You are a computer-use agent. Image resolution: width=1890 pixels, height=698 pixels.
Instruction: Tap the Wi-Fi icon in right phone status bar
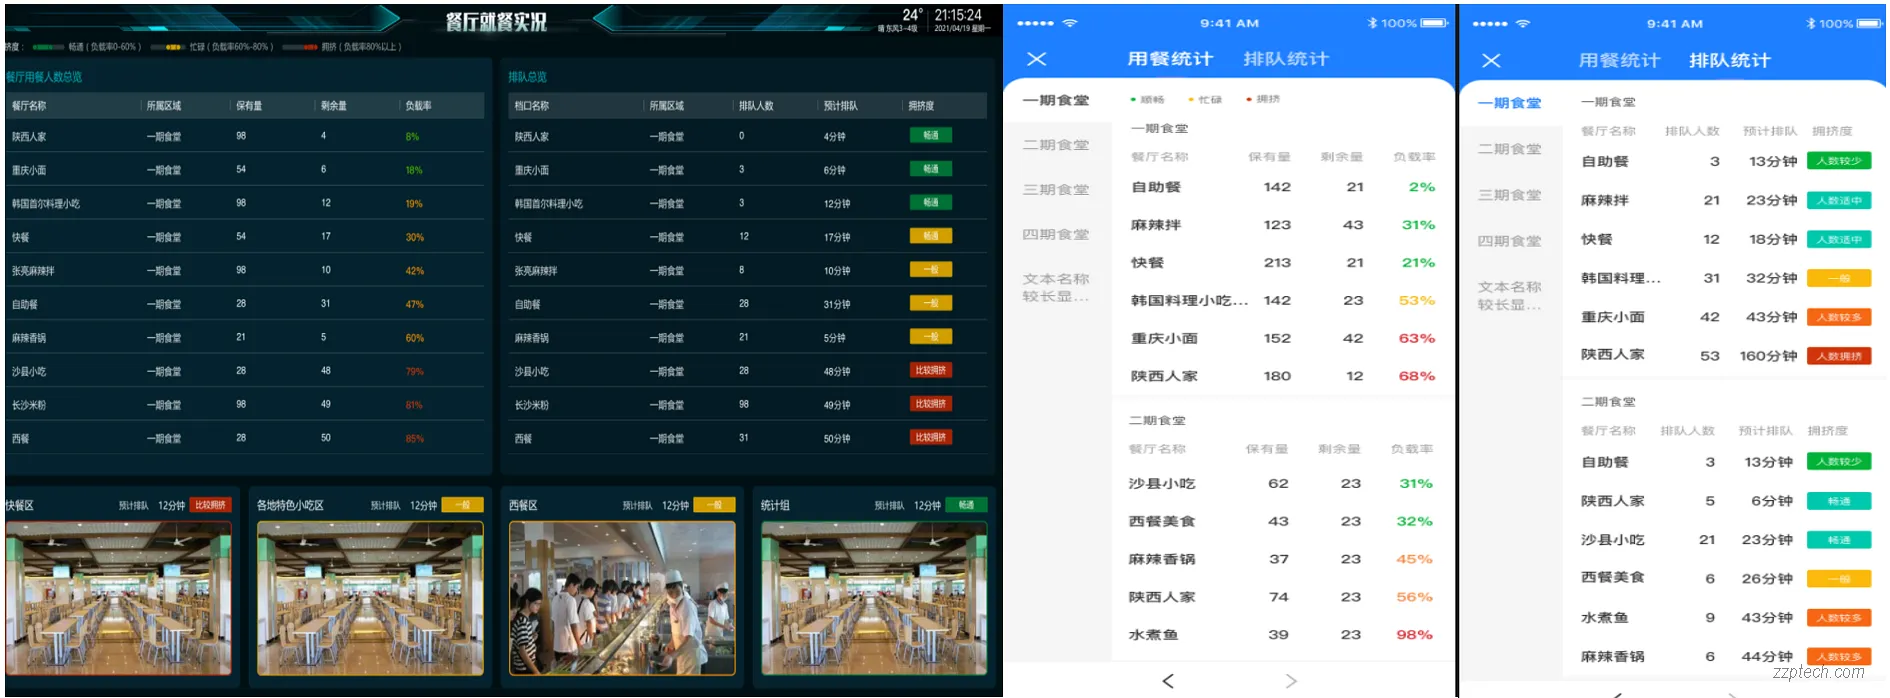(x=1523, y=23)
